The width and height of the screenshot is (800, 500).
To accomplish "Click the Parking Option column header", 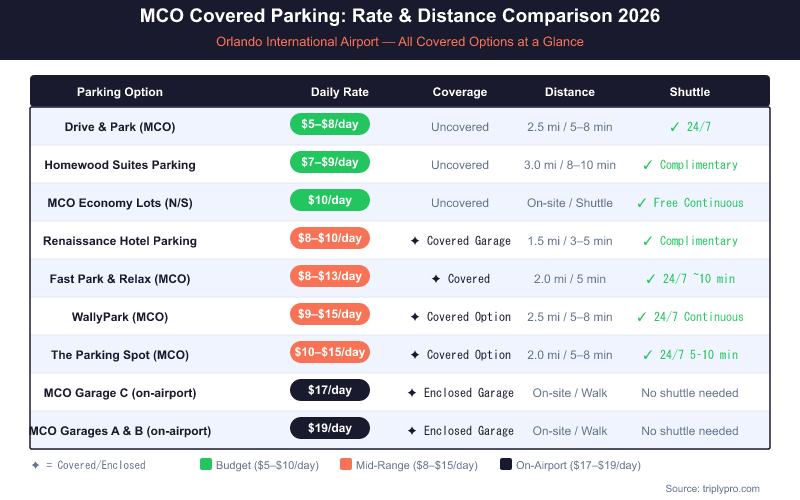I will (120, 92).
